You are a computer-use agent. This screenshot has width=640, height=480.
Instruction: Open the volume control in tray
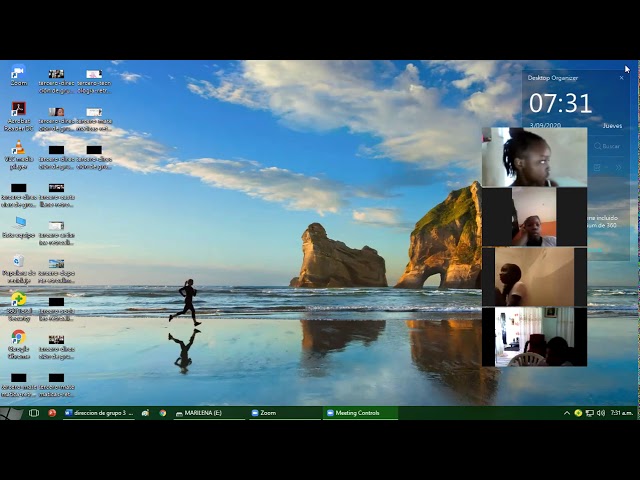(x=600, y=413)
